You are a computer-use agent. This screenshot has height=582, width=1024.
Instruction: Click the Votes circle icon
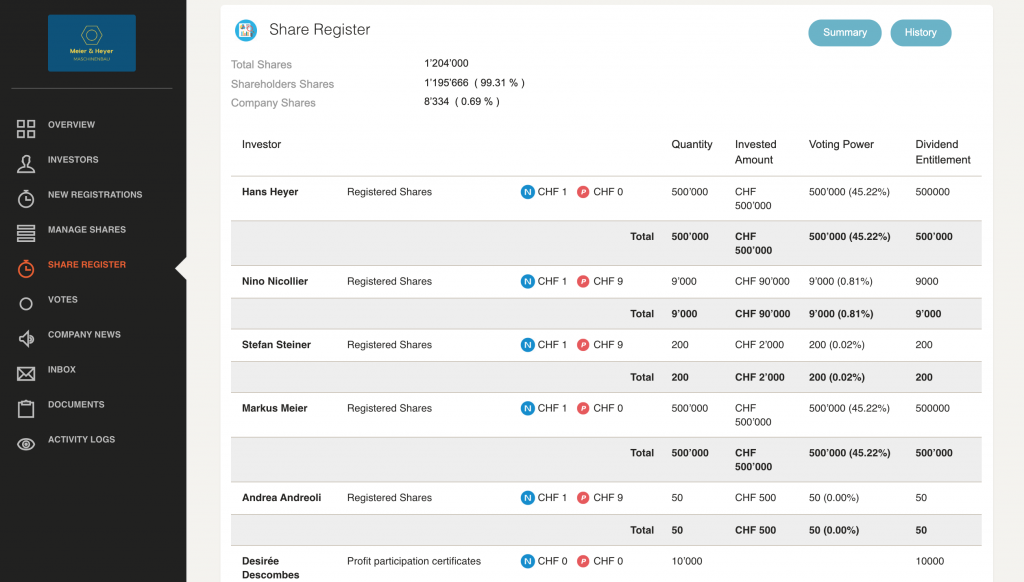(x=26, y=303)
